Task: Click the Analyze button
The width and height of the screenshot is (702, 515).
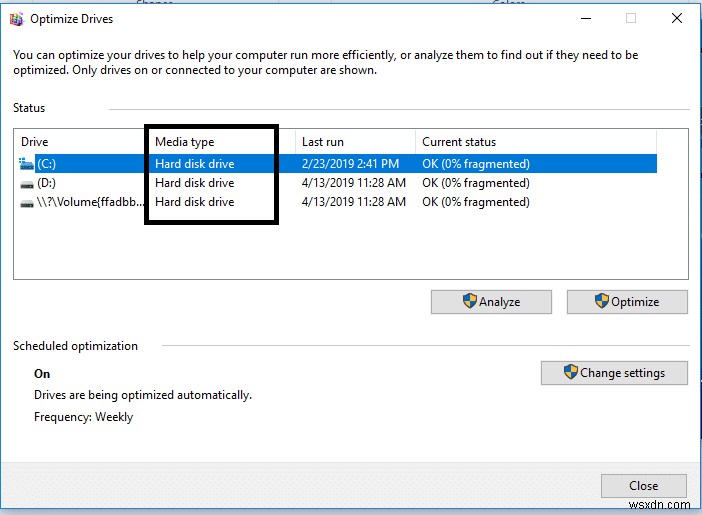Action: click(491, 302)
